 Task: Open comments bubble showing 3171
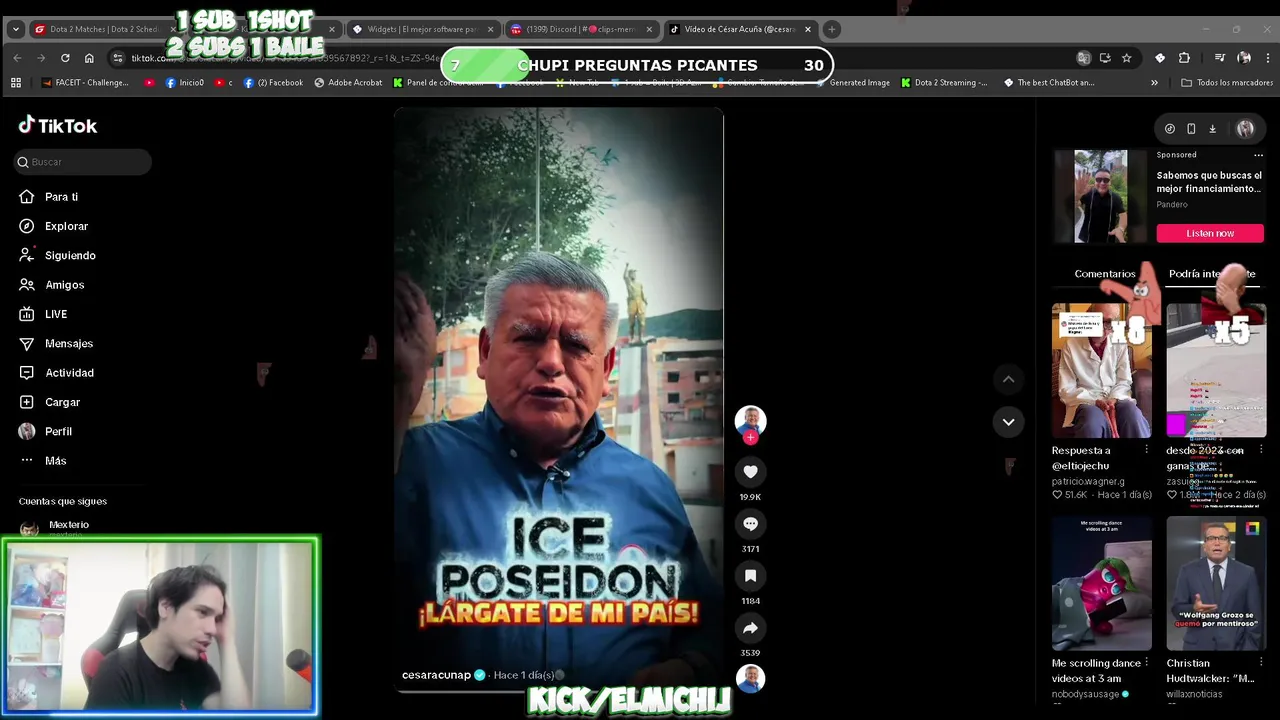[x=750, y=524]
